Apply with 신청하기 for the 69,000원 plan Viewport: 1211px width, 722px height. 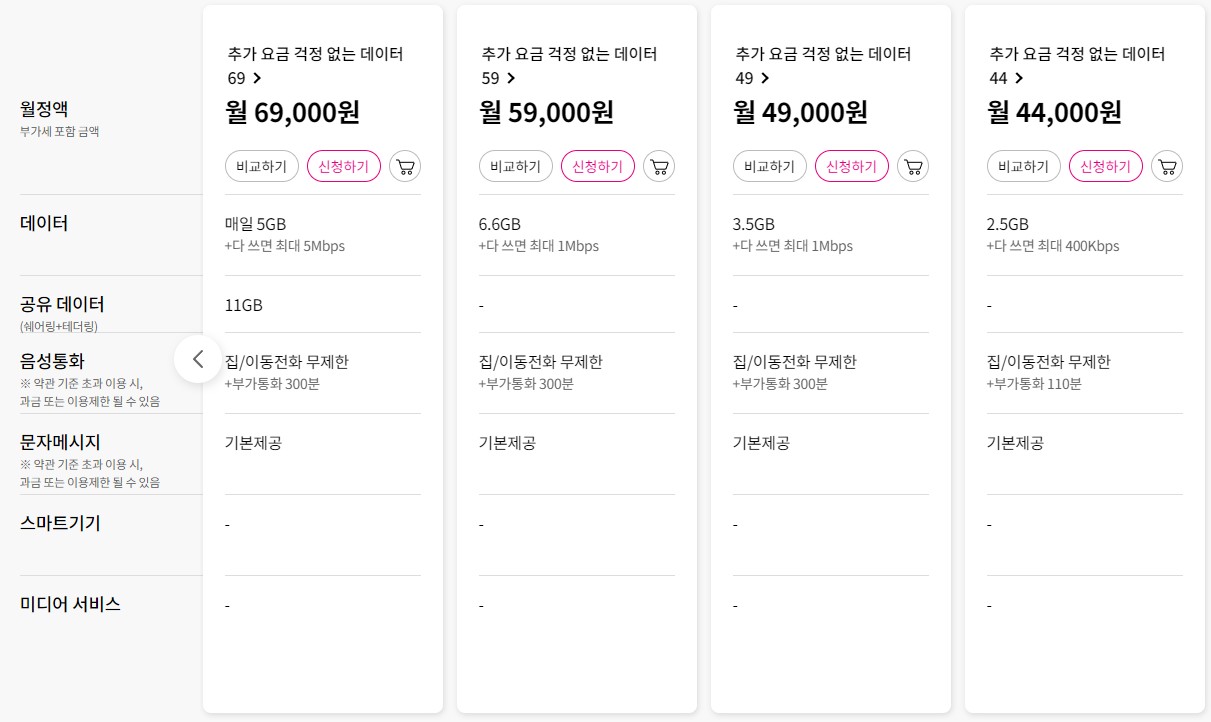pyautogui.click(x=344, y=167)
